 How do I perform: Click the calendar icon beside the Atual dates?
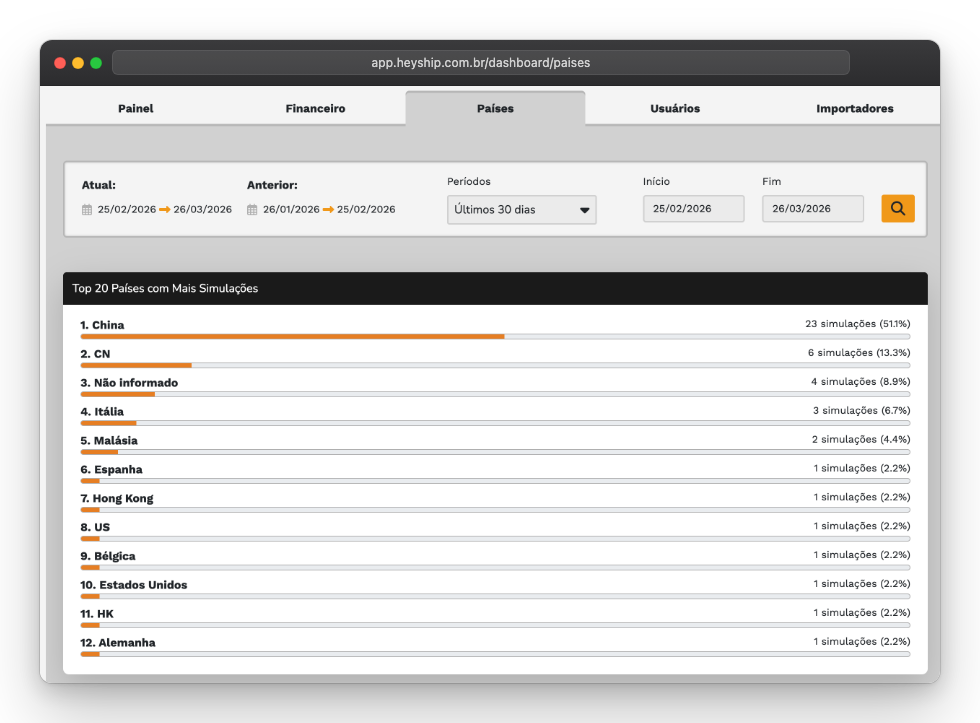pyautogui.click(x=87, y=209)
